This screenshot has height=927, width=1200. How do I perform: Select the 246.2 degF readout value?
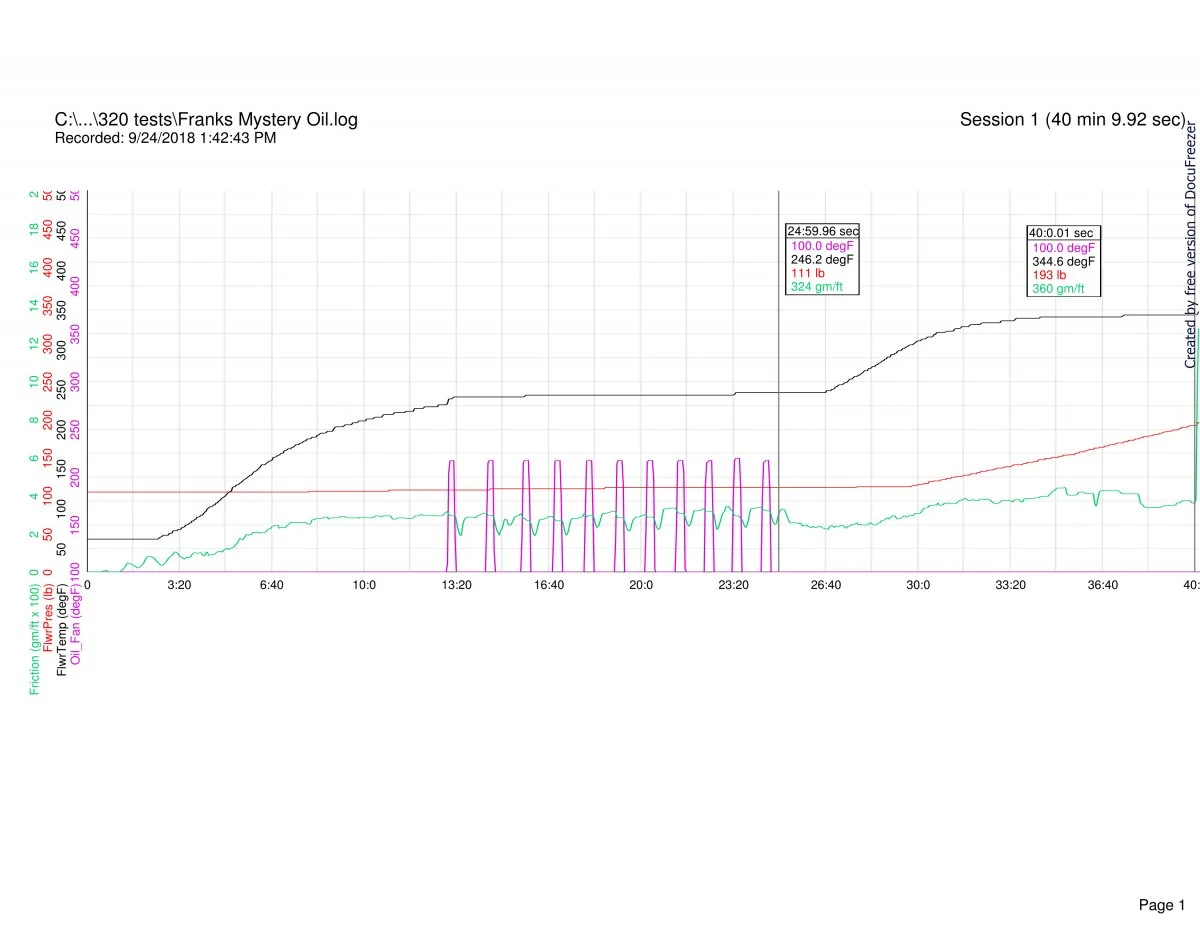[x=823, y=259]
